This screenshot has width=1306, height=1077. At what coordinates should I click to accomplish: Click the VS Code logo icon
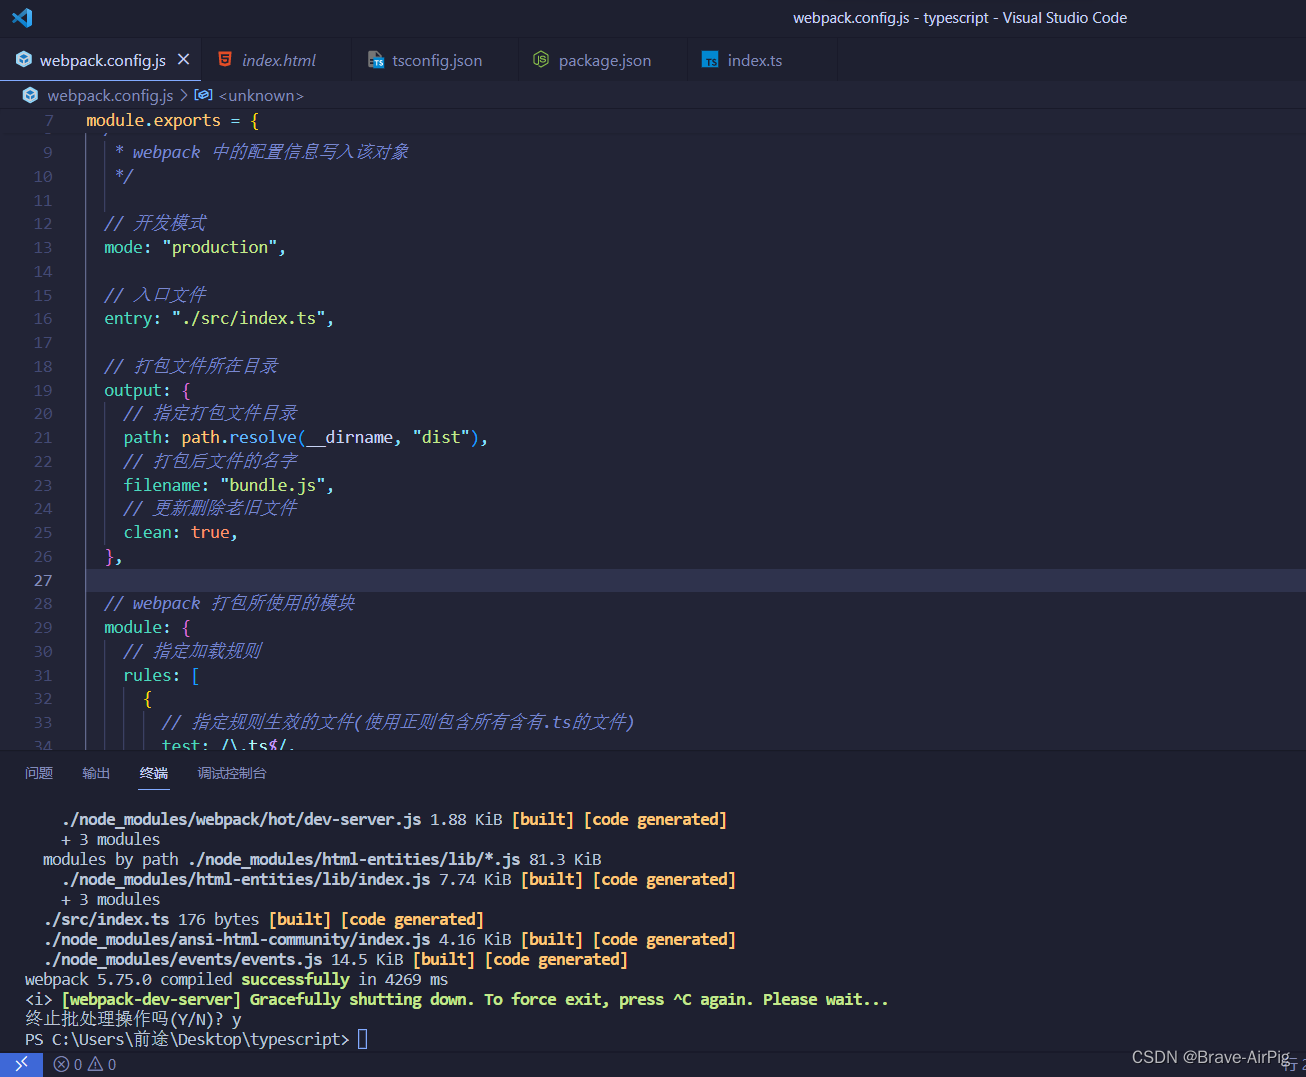[22, 18]
